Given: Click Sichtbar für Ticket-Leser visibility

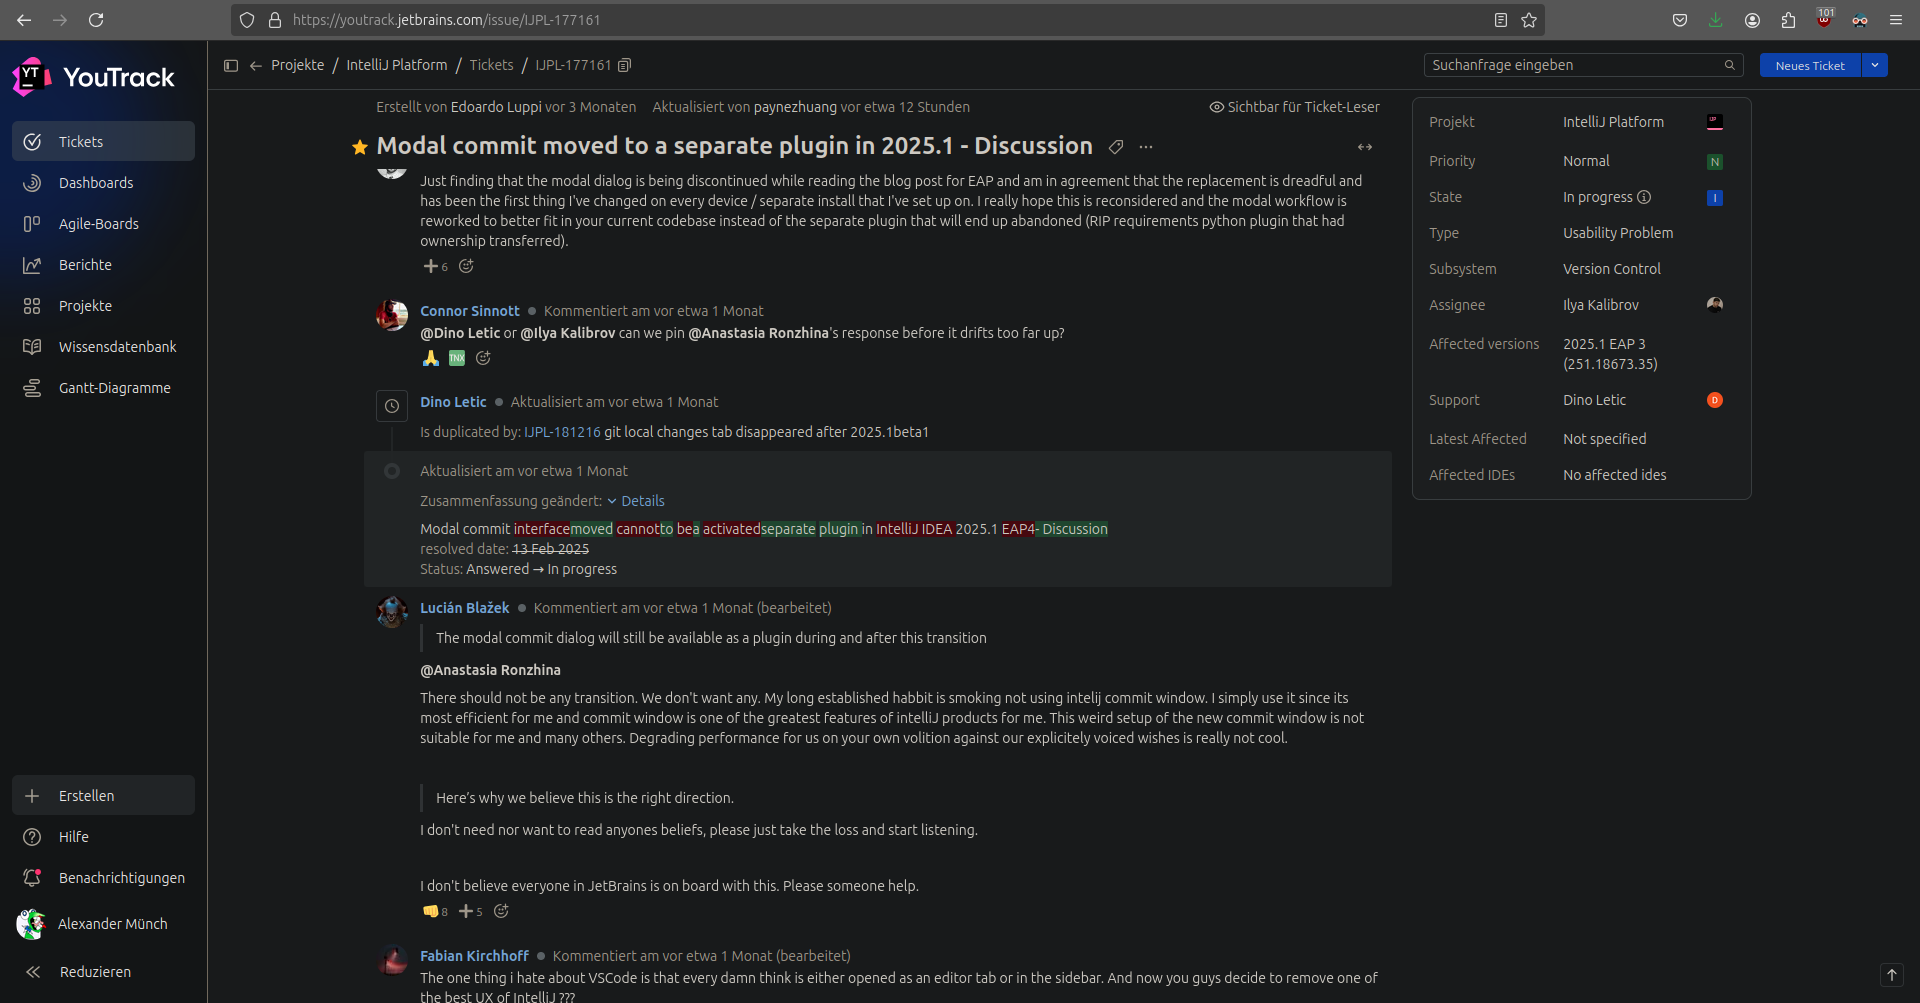Looking at the screenshot, I should [x=1295, y=107].
